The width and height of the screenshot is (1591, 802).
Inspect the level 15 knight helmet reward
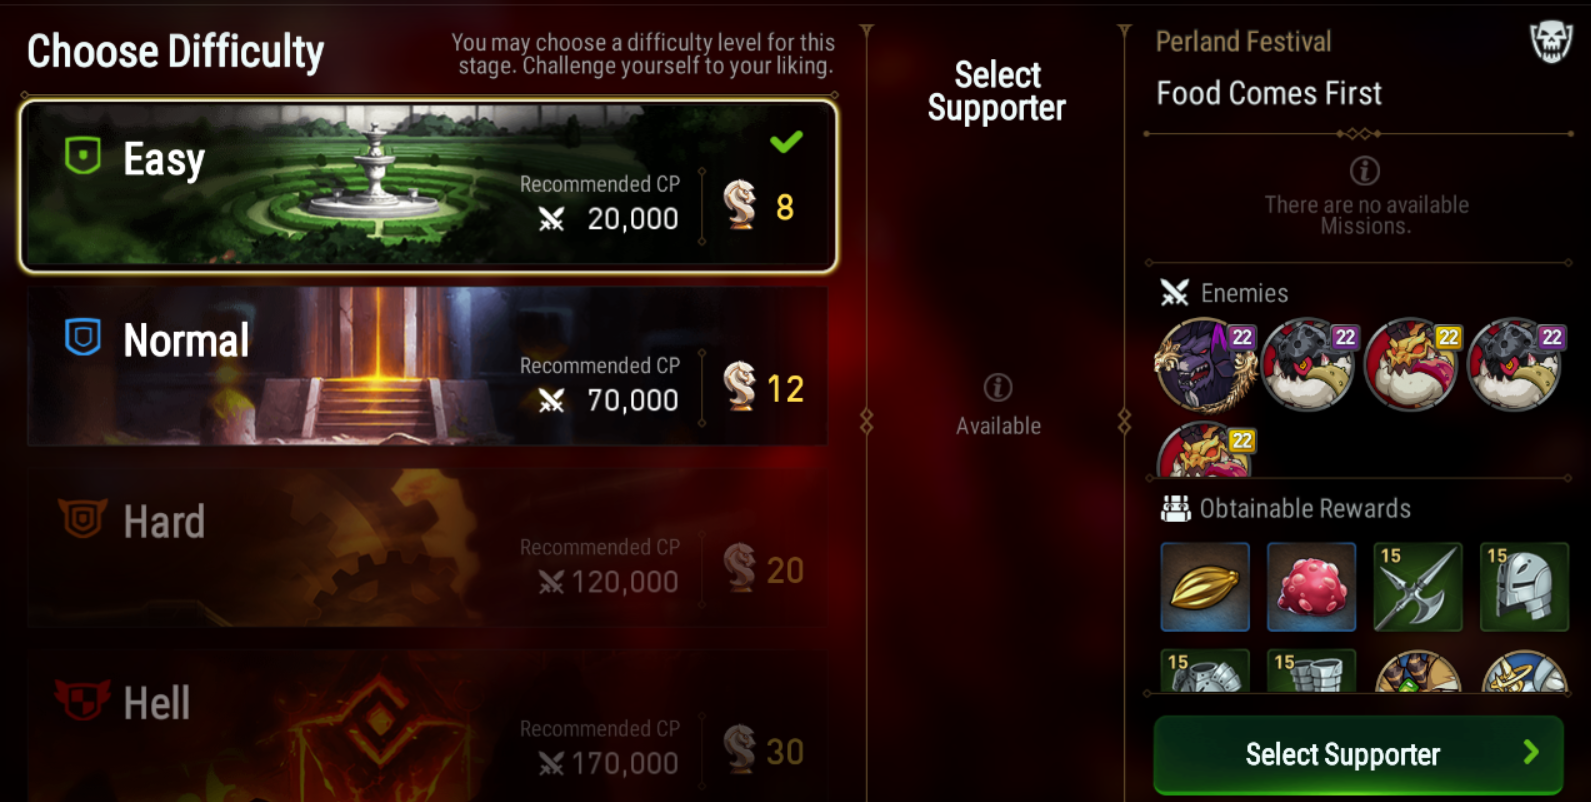(1524, 587)
